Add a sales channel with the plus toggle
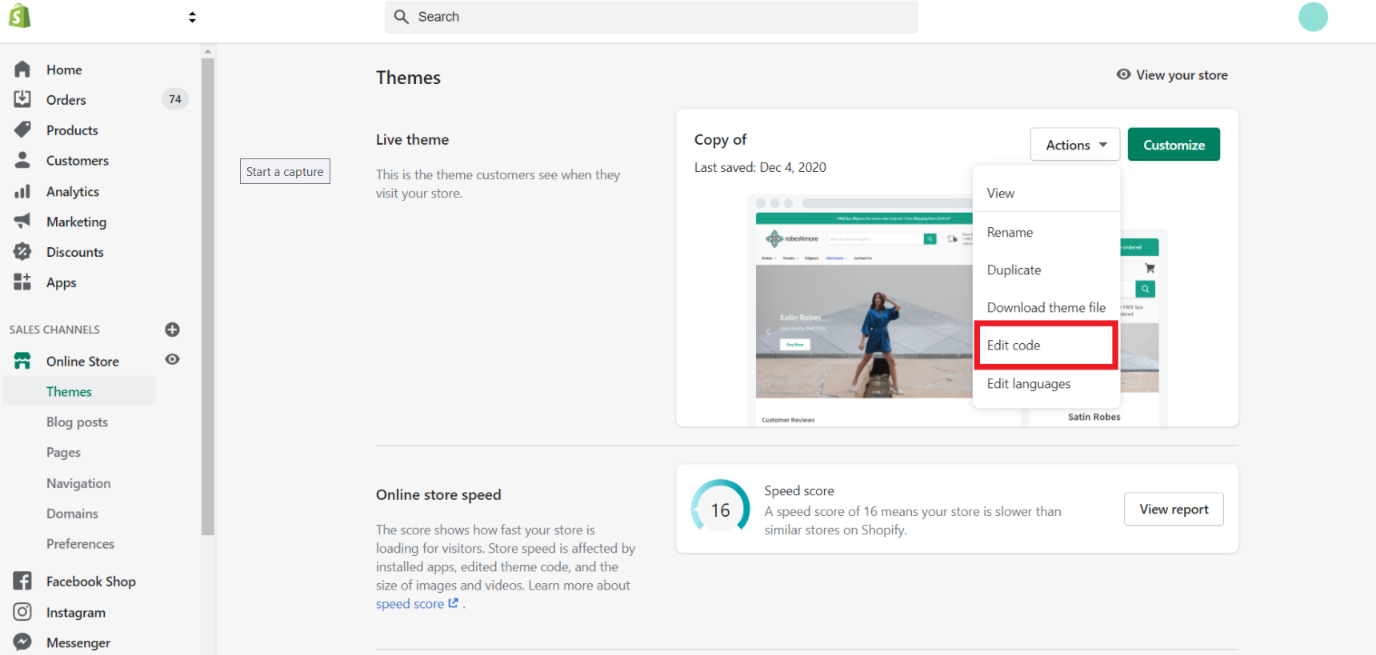Screen dimensions: 1376x655 (171, 329)
